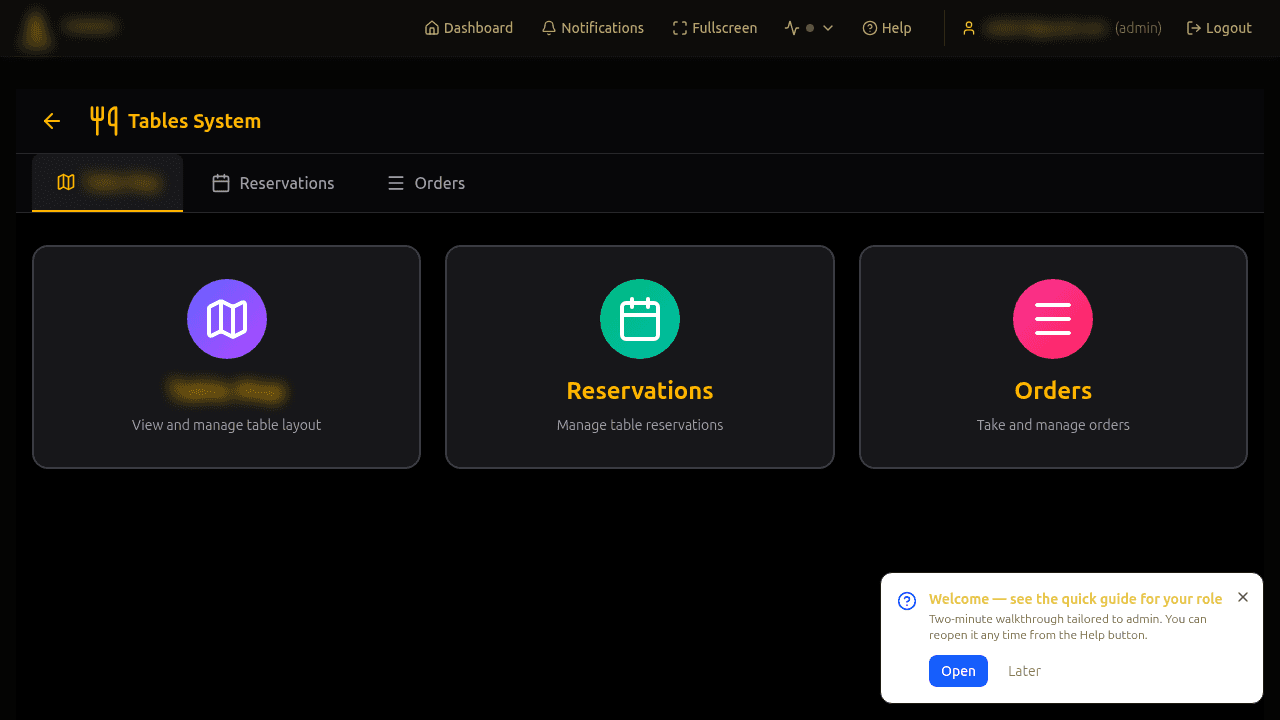Click the house icon beside Dashboard

[x=432, y=28]
